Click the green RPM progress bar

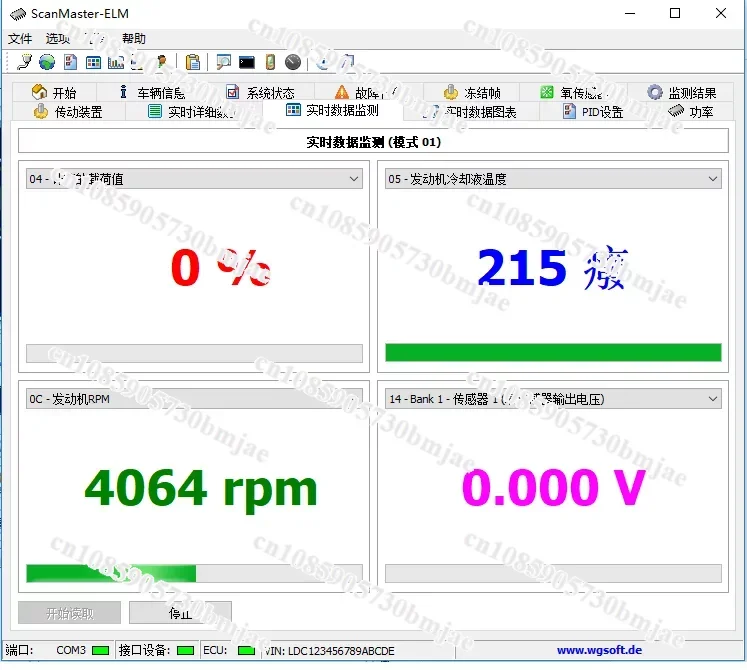click(194, 573)
